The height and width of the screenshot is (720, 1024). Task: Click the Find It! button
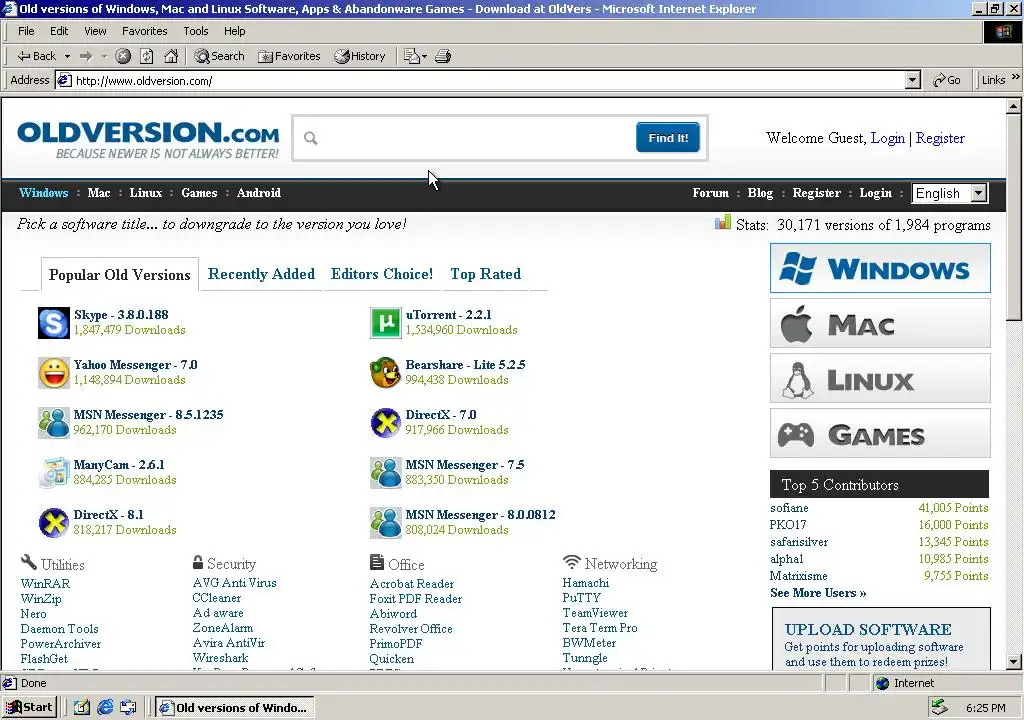668,138
